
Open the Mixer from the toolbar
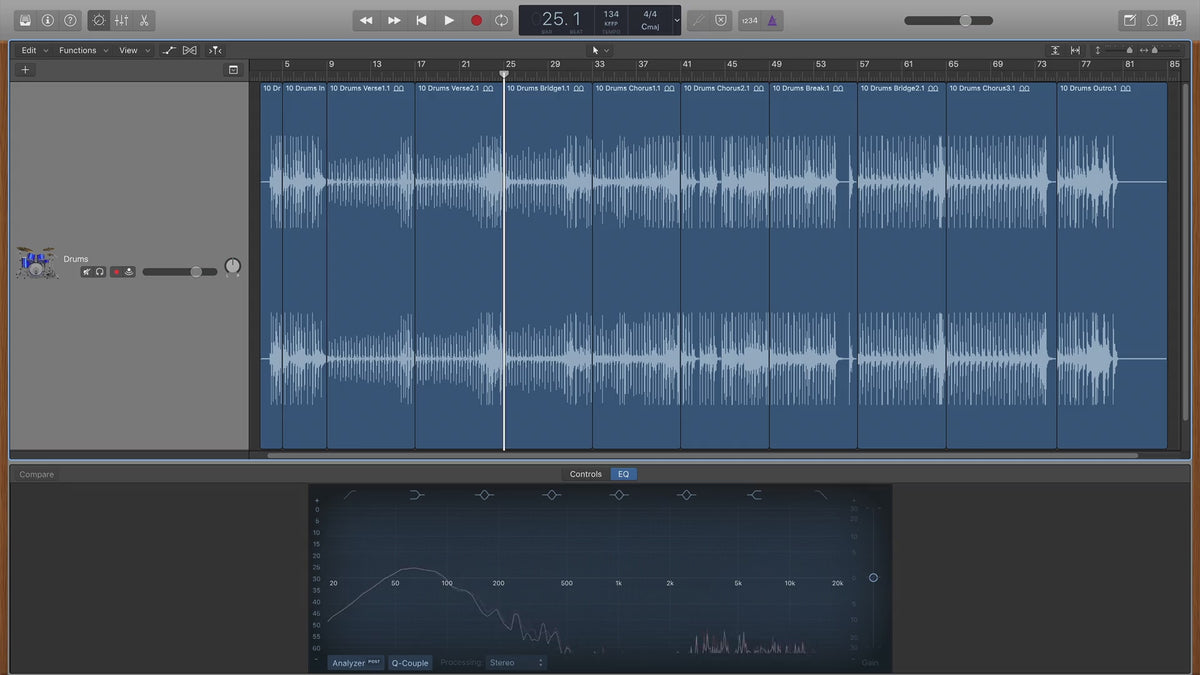[121, 20]
